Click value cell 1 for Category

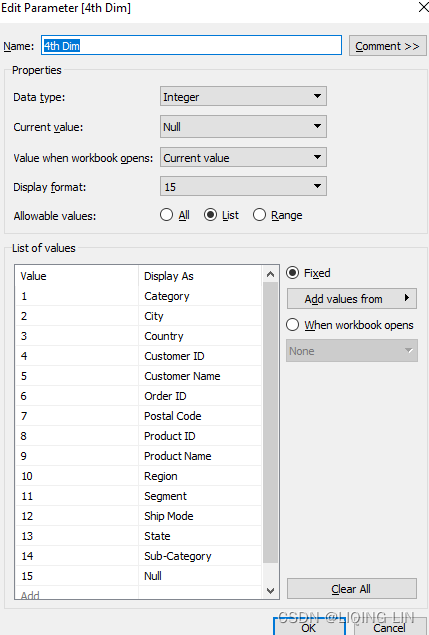click(x=77, y=296)
